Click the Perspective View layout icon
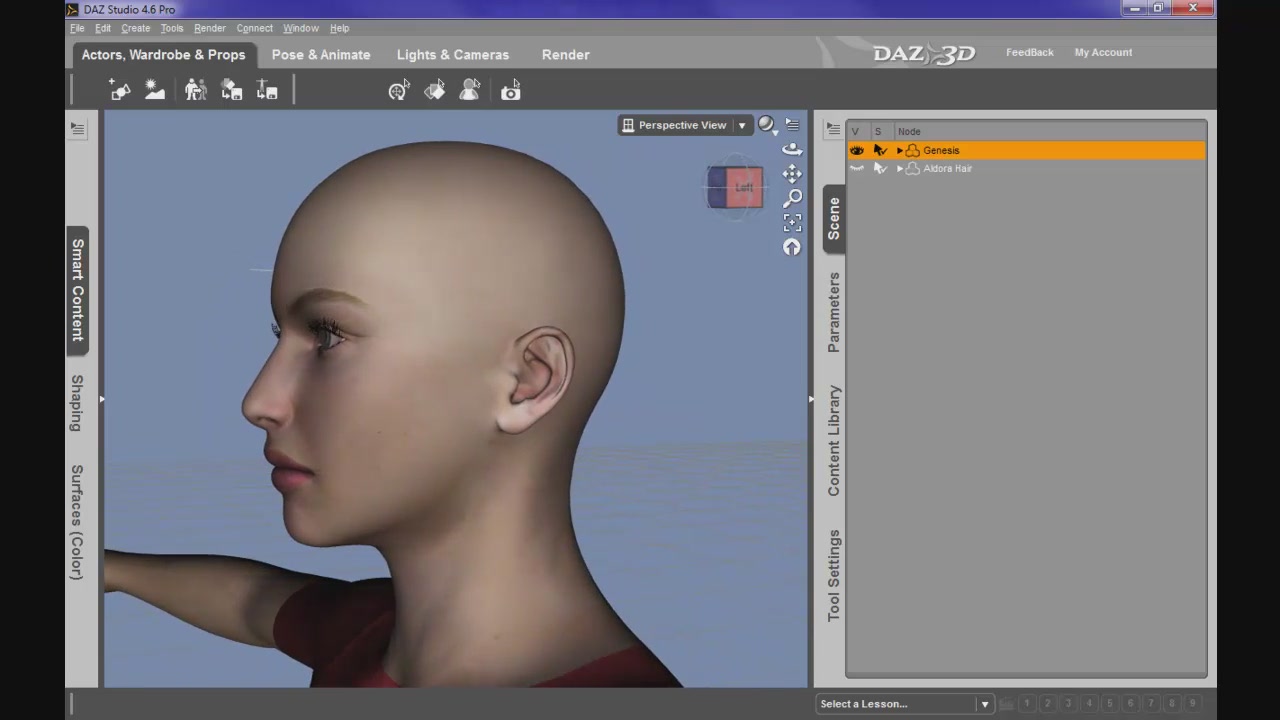The width and height of the screenshot is (1280, 720). (628, 125)
